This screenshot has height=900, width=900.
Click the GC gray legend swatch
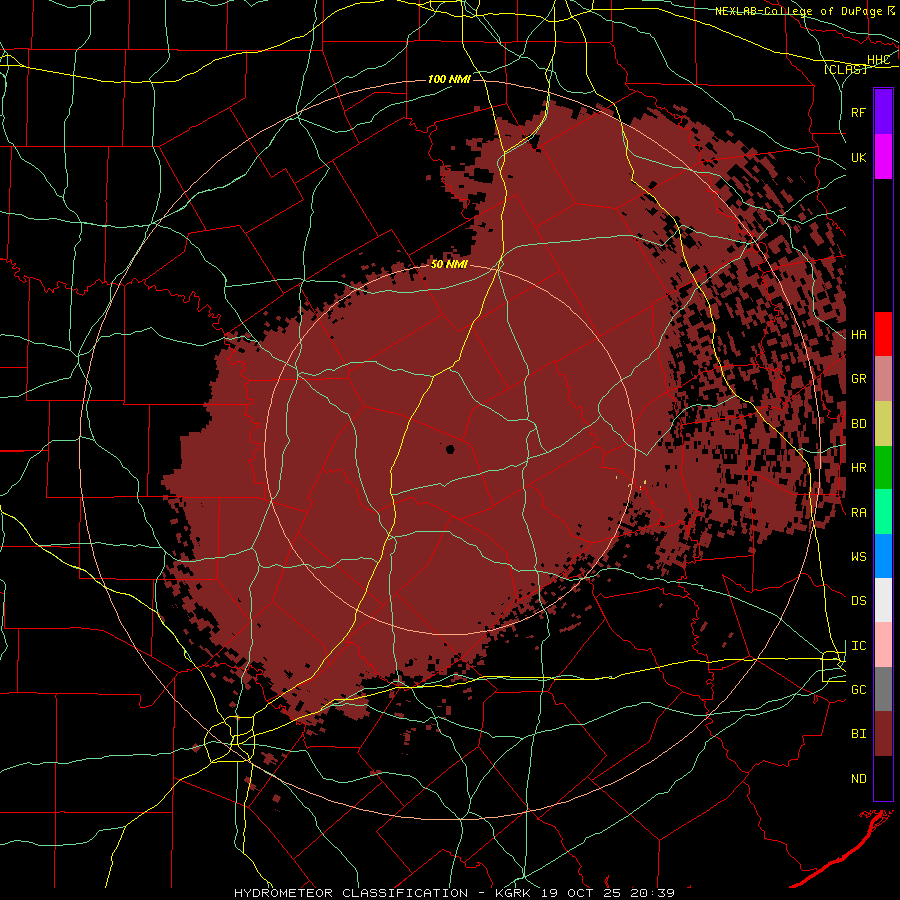883,689
